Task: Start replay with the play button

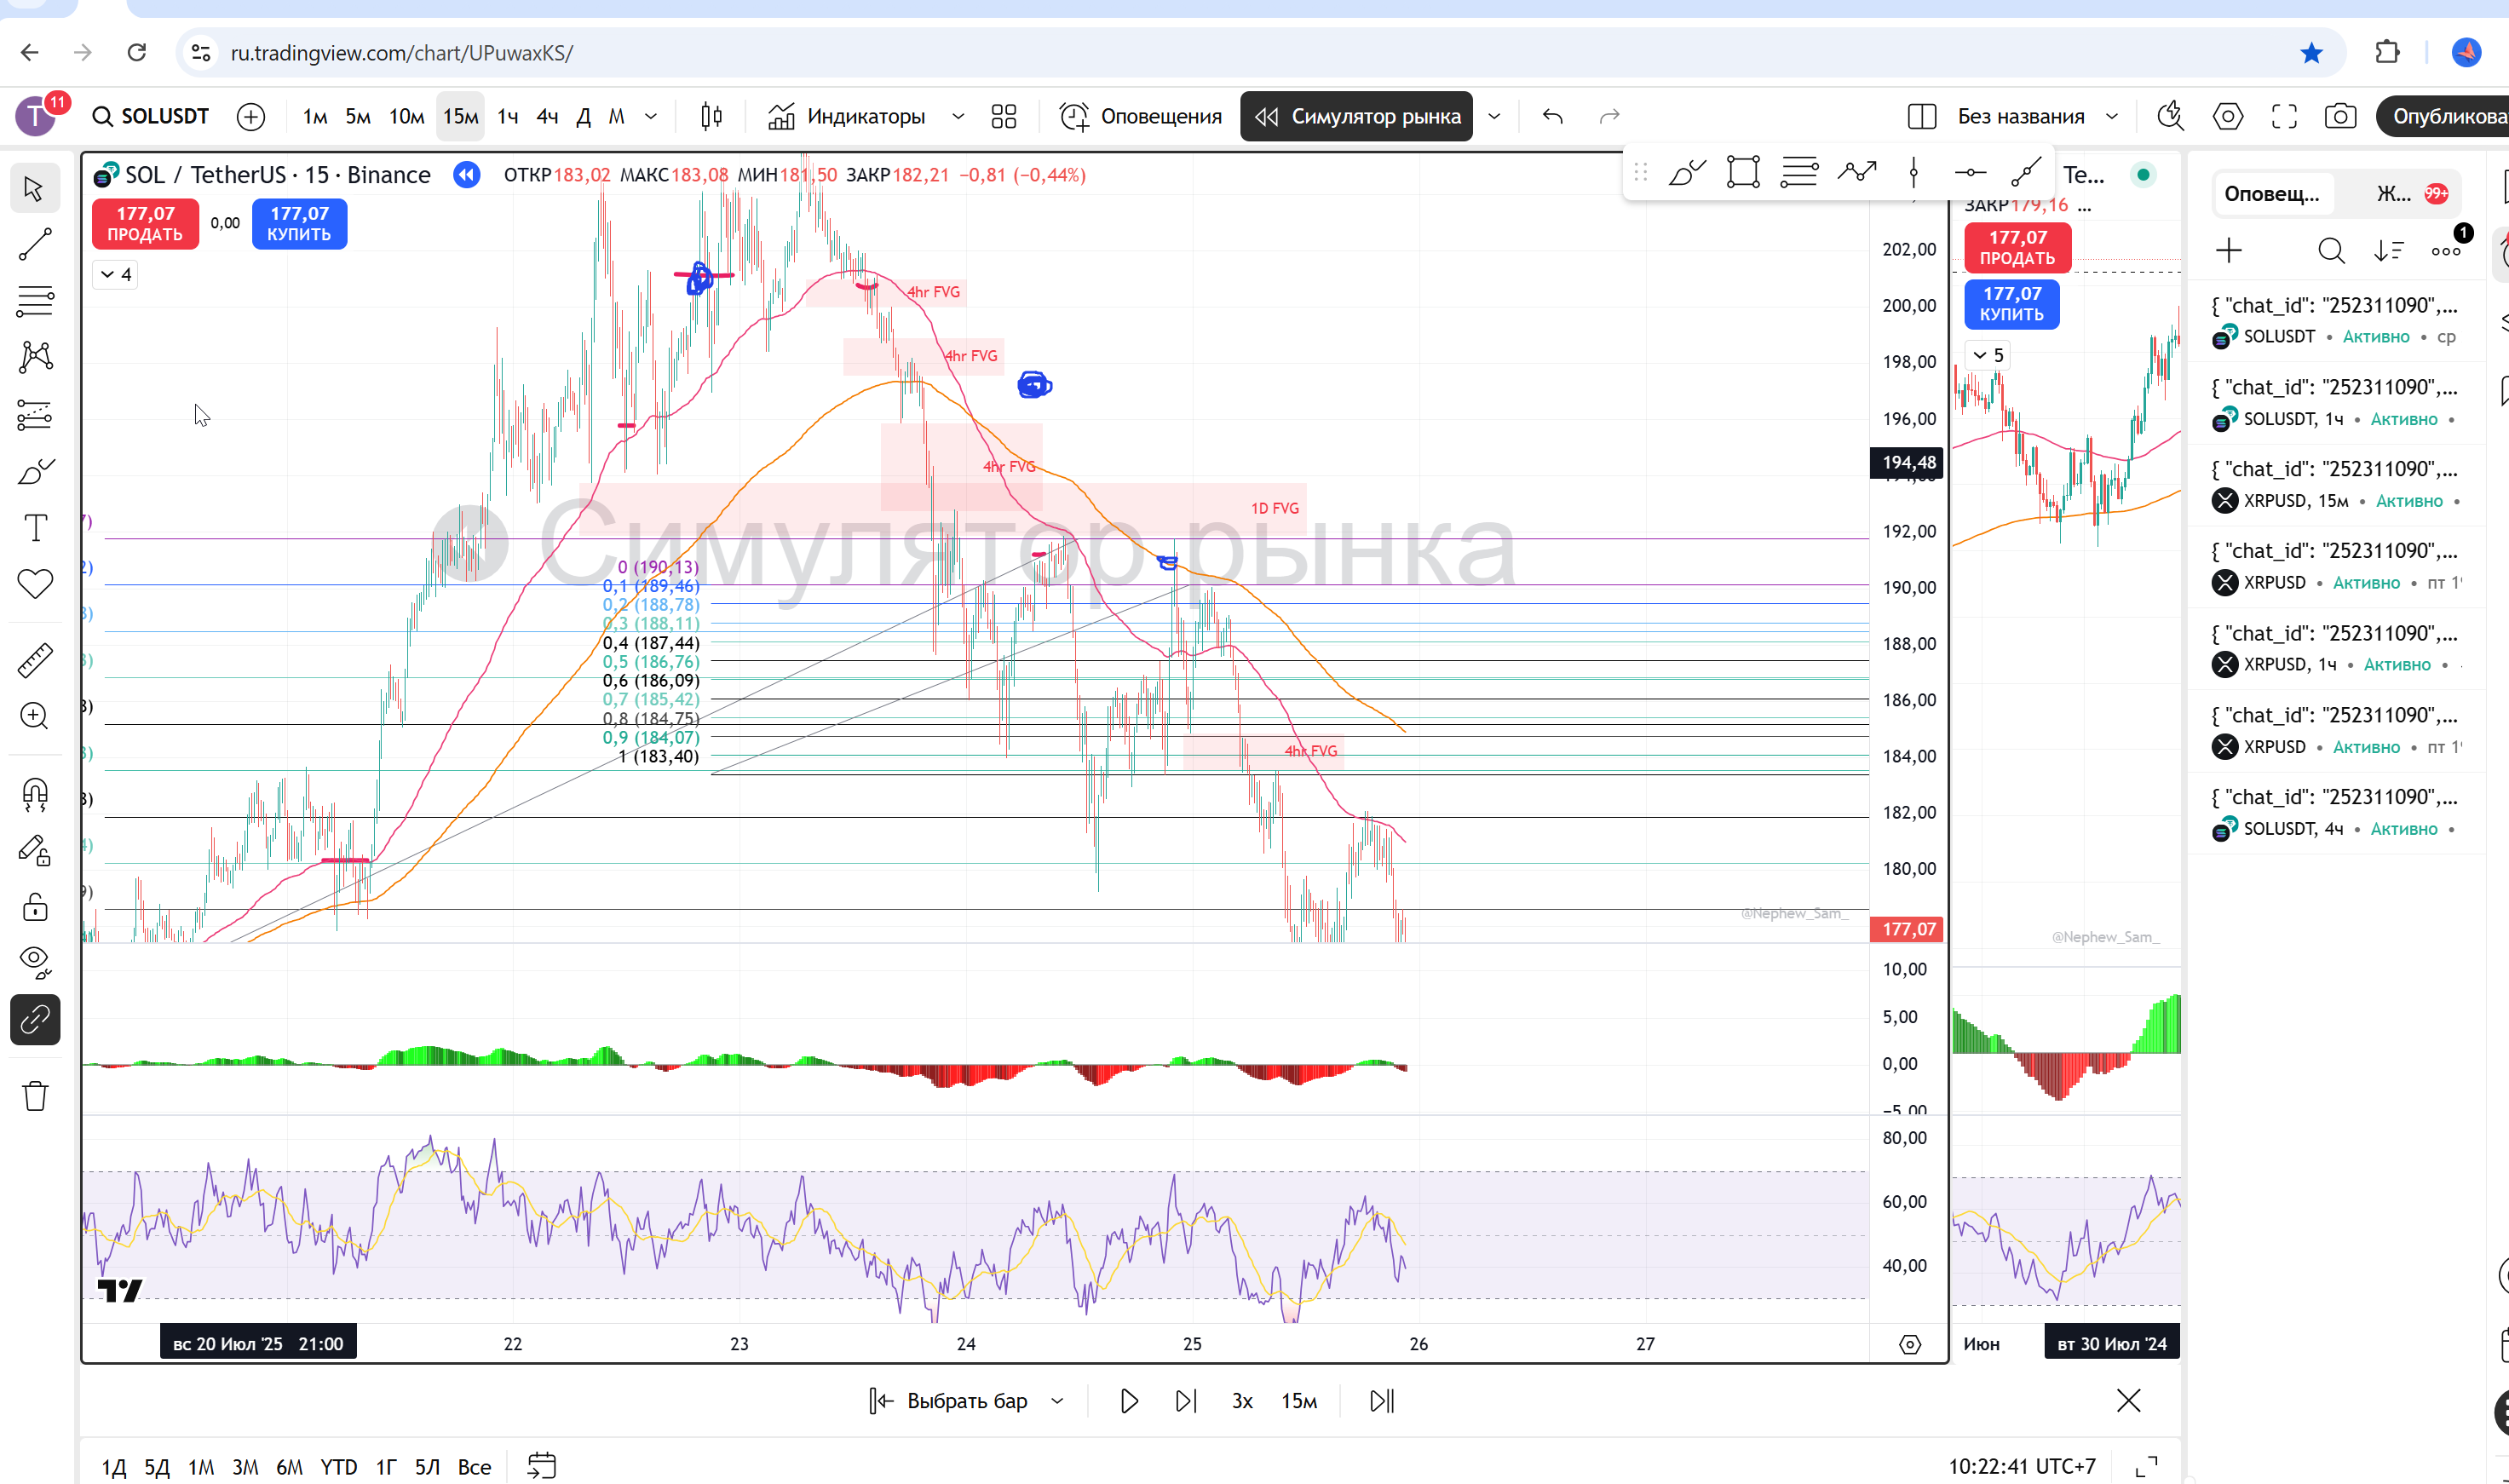Action: (1129, 1401)
